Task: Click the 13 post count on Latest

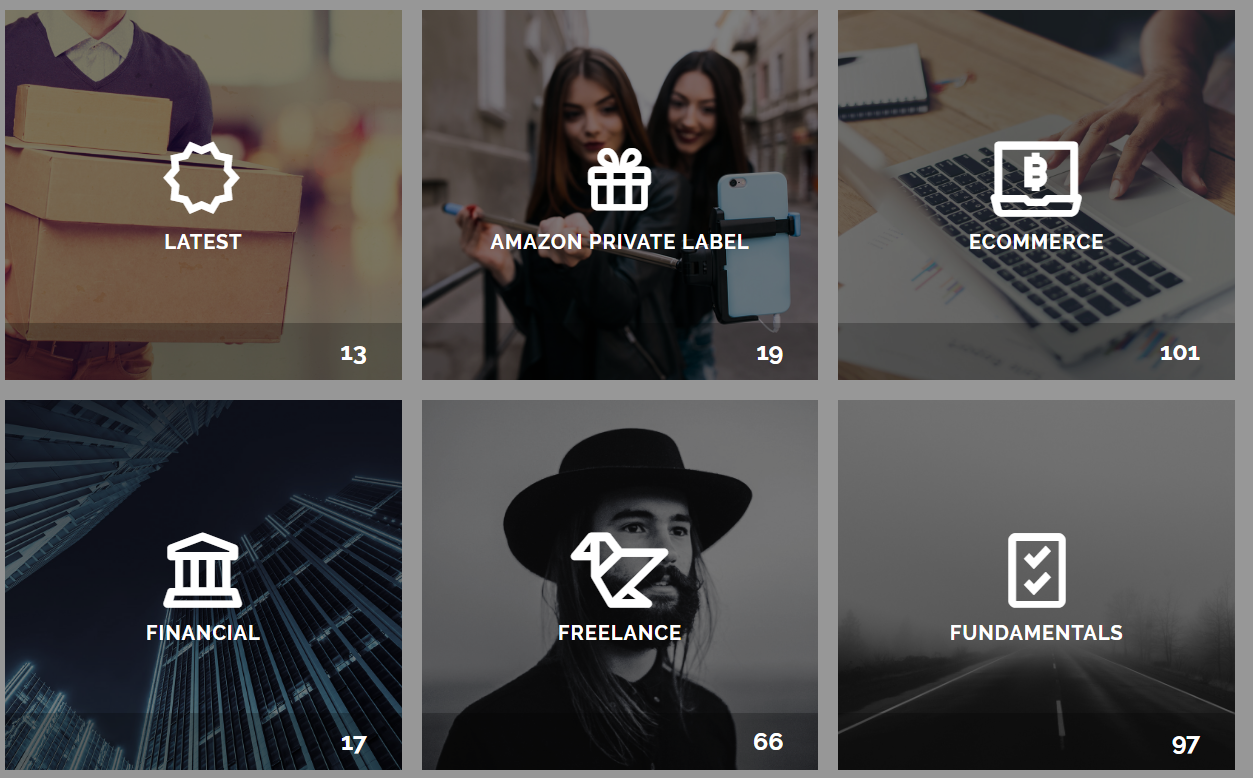Action: click(353, 353)
